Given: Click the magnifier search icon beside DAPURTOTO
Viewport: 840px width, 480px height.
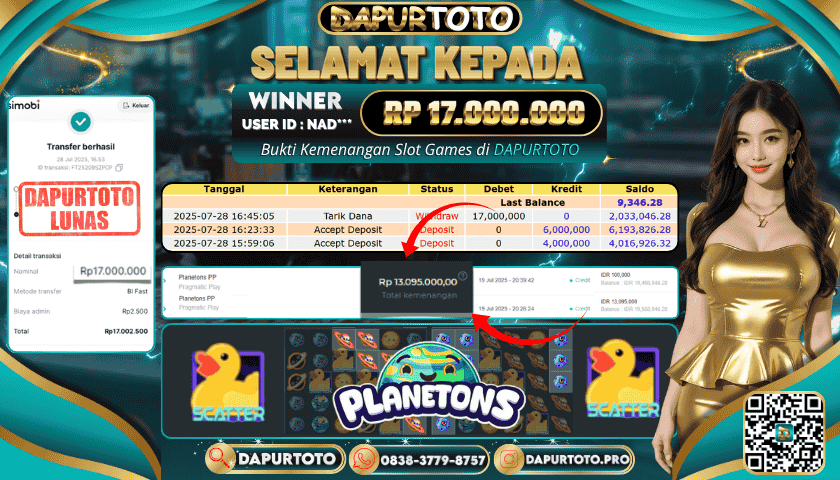Looking at the screenshot, I should coord(220,459).
